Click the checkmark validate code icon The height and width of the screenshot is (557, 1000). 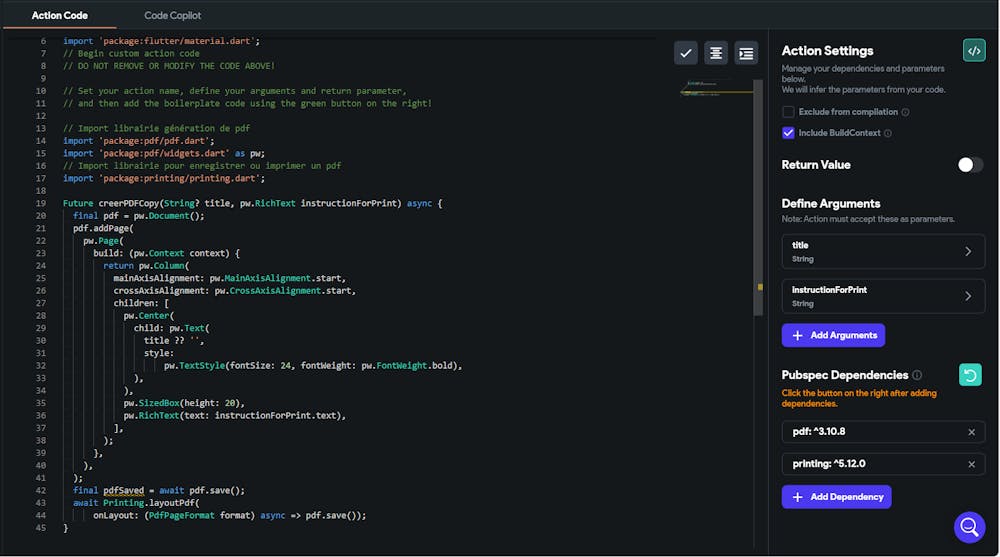(x=685, y=53)
